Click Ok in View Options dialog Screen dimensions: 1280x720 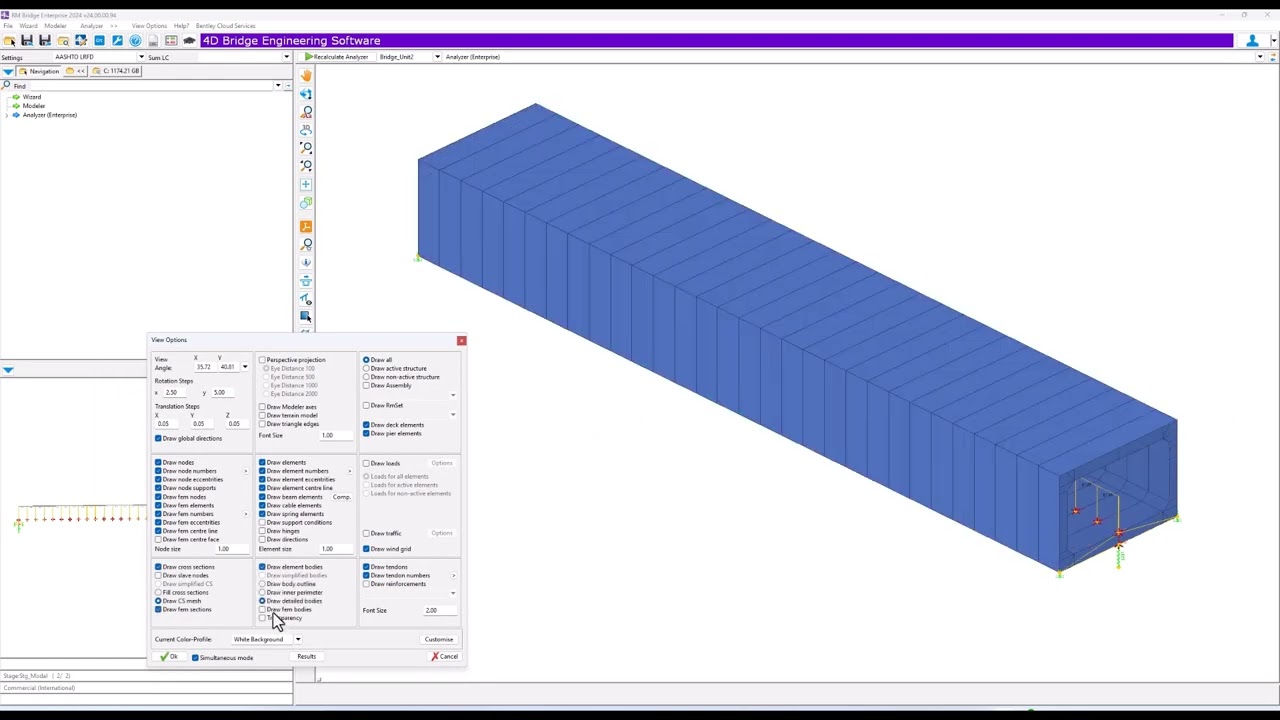pos(169,657)
